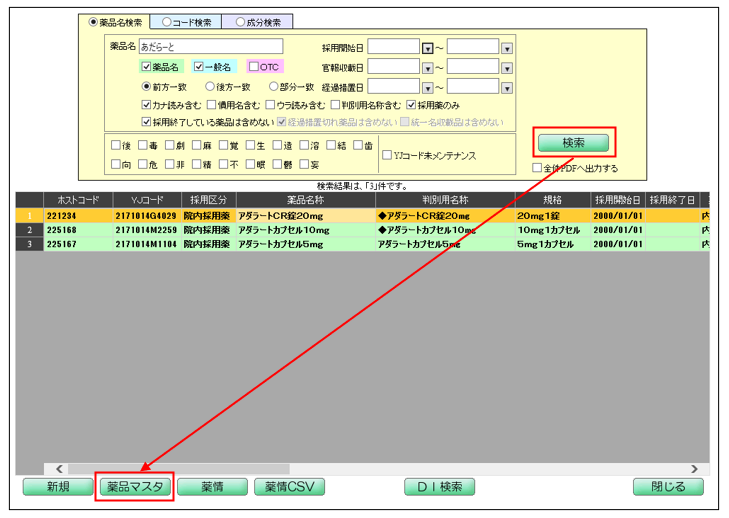Switch to the 成分検索 tab
This screenshot has height=518, width=729.
click(258, 21)
